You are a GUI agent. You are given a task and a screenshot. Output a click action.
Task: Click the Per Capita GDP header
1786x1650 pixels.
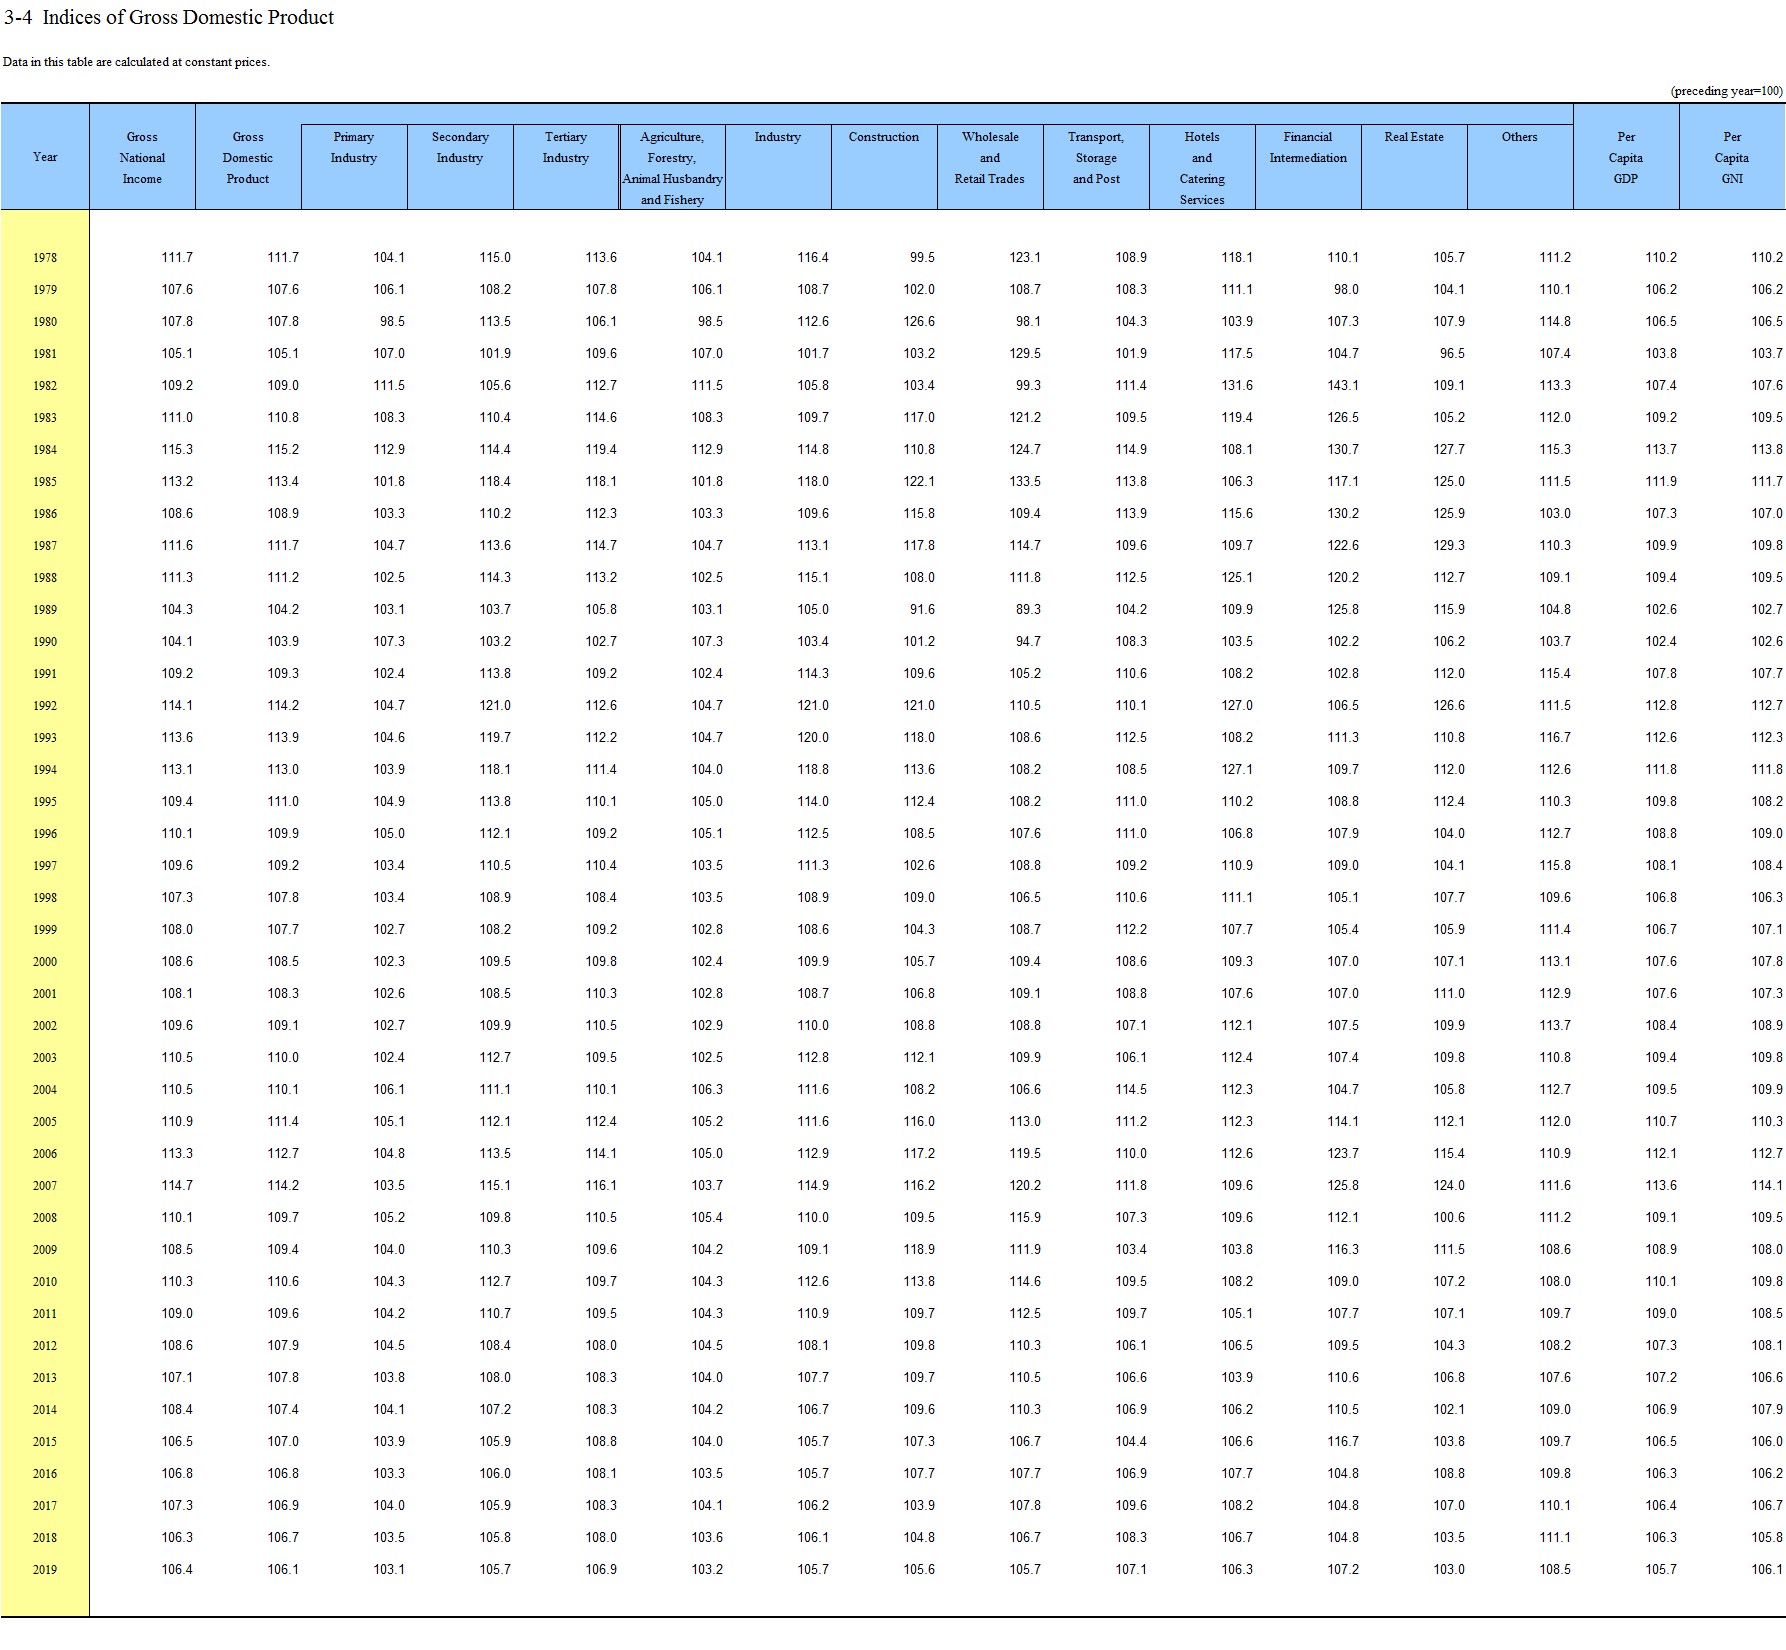coord(1626,158)
